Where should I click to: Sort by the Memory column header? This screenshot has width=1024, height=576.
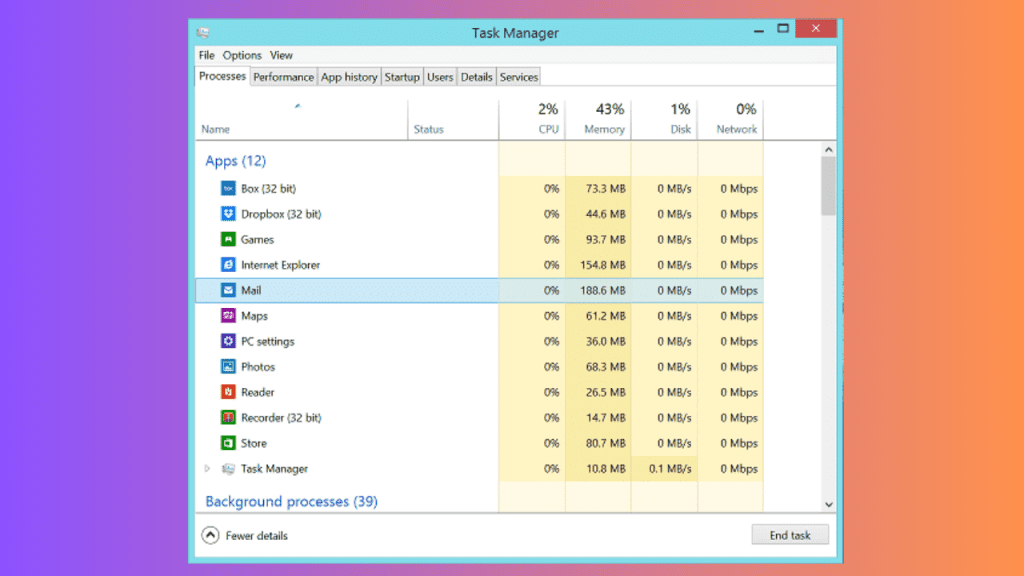[598, 120]
